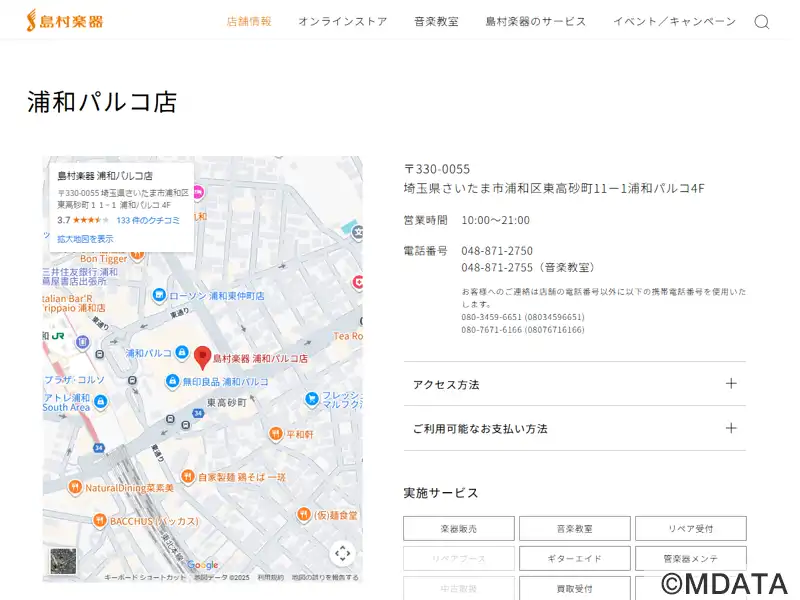Click the red Shimamura store map pin
This screenshot has height=600, width=800.
pyautogui.click(x=202, y=356)
